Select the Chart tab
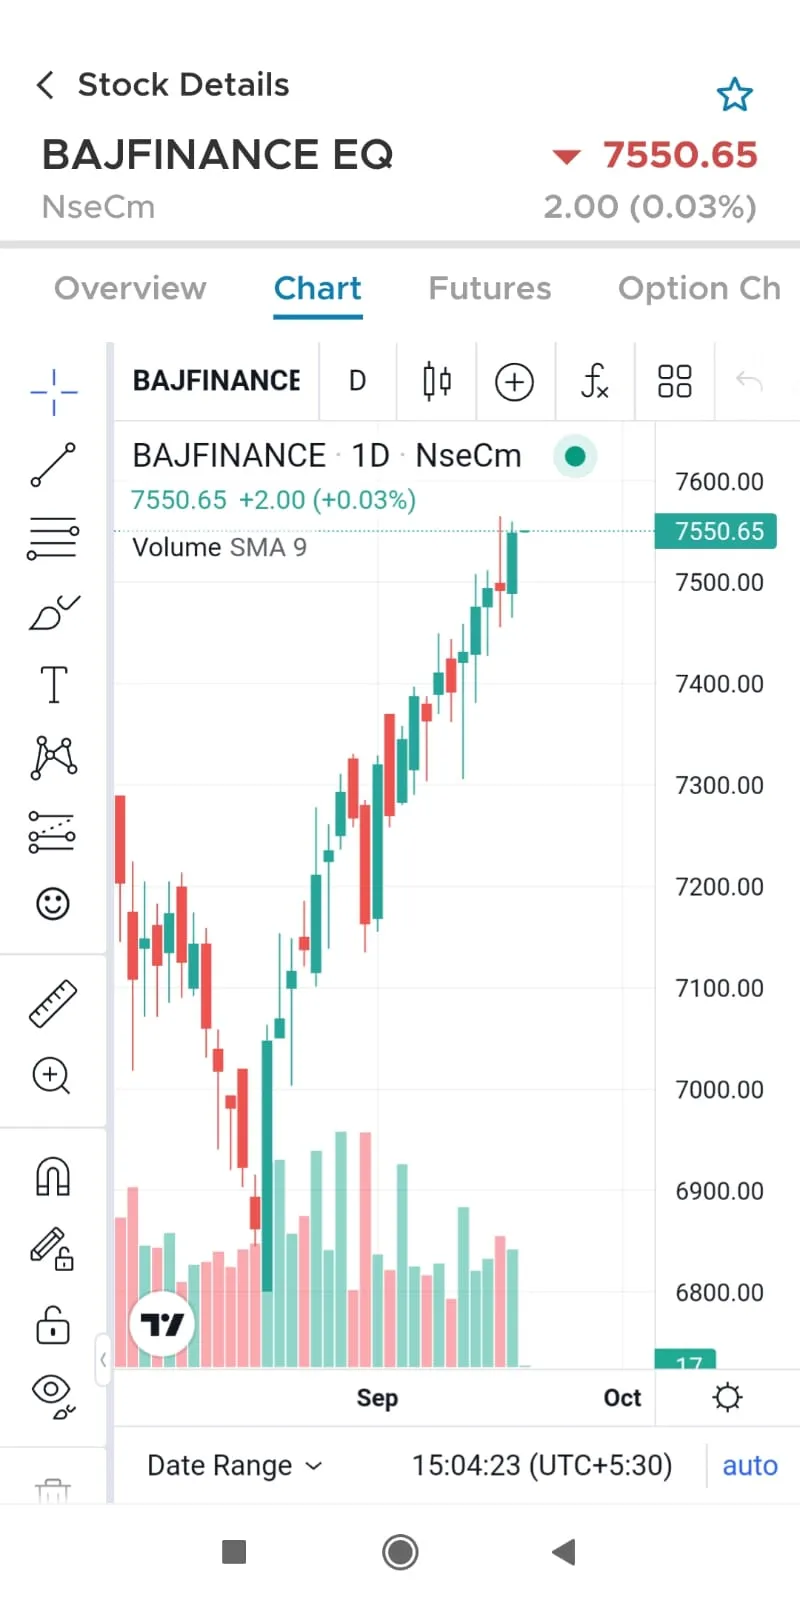The width and height of the screenshot is (800, 1600). 318,288
